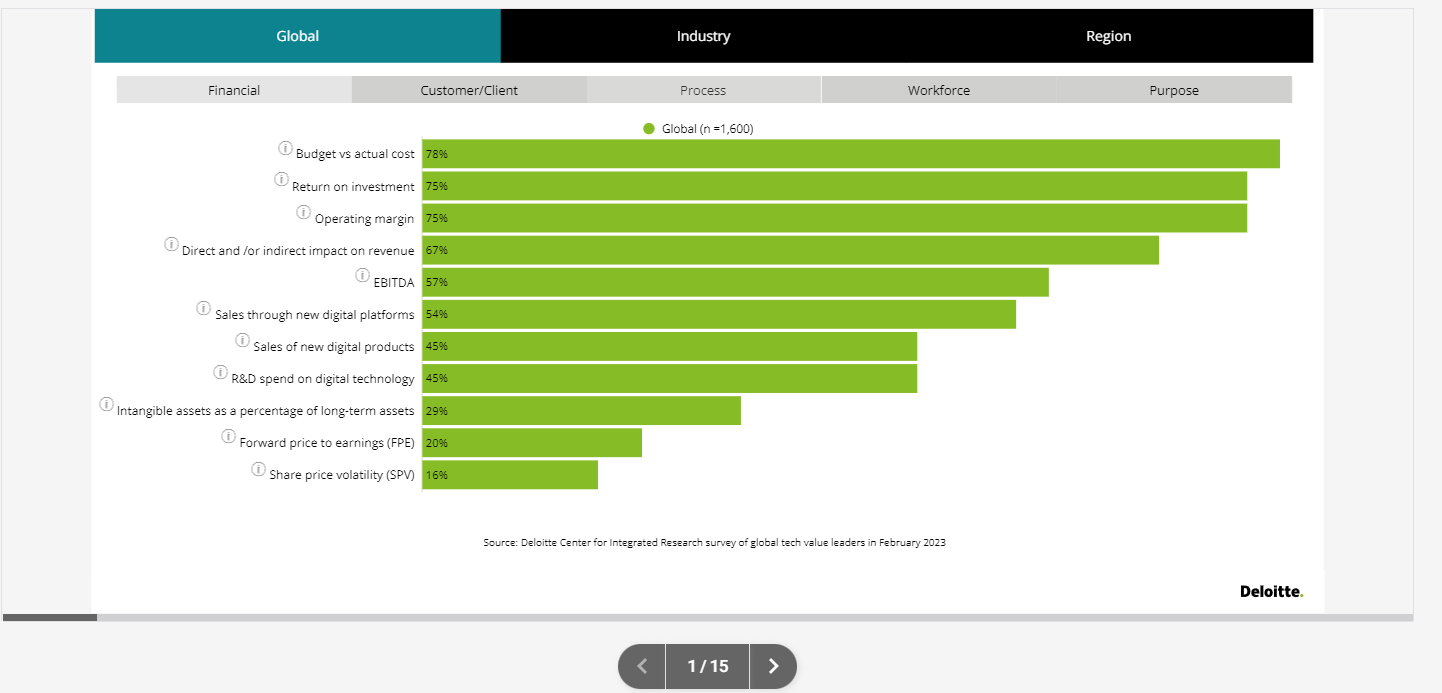Click the 1 / 15 page indicator

[x=707, y=666]
